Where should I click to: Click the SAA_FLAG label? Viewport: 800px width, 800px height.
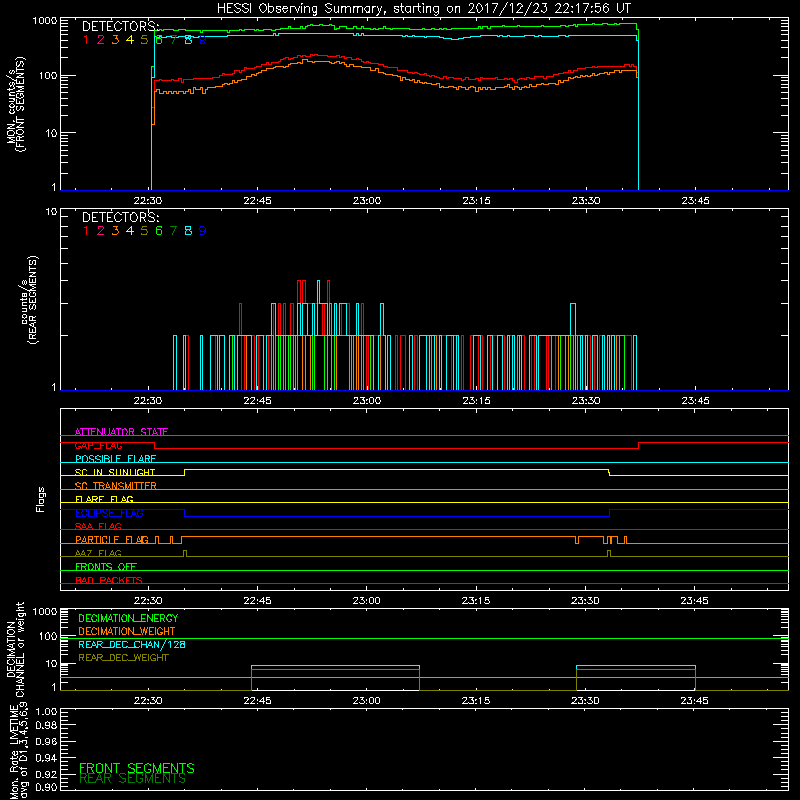98,526
